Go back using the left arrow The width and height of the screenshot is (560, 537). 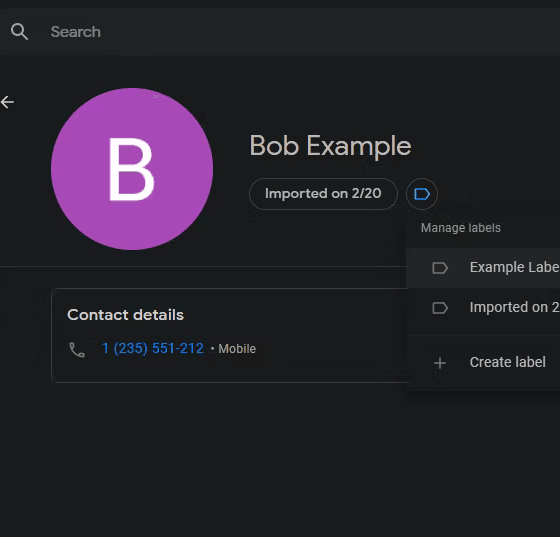coord(7,102)
